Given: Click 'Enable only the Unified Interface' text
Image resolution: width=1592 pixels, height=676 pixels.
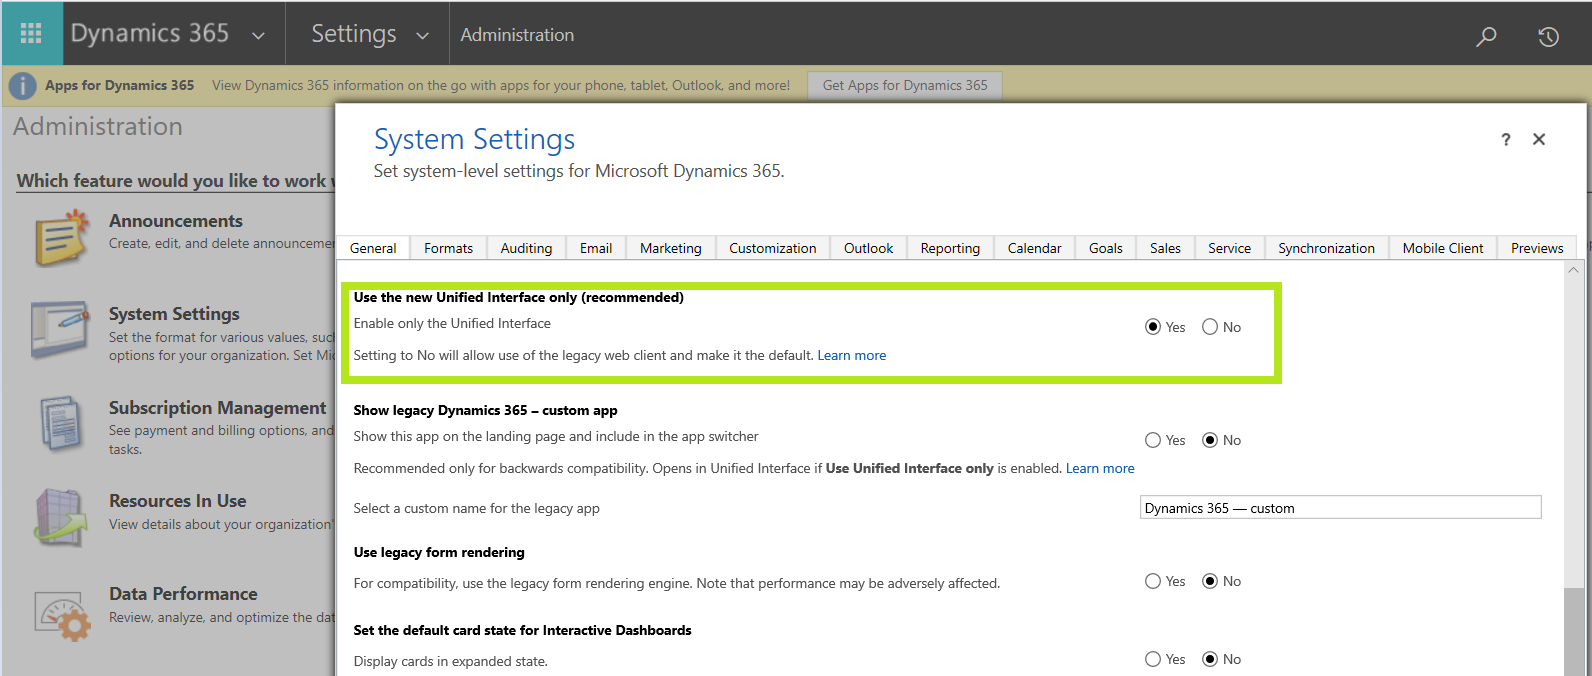Looking at the screenshot, I should pyautogui.click(x=452, y=323).
